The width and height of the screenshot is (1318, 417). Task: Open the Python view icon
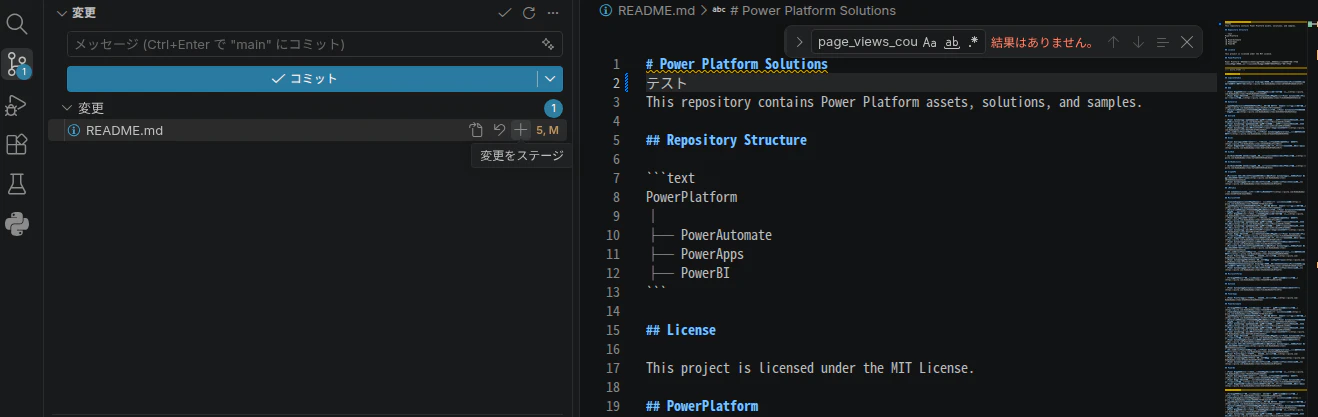click(x=17, y=224)
